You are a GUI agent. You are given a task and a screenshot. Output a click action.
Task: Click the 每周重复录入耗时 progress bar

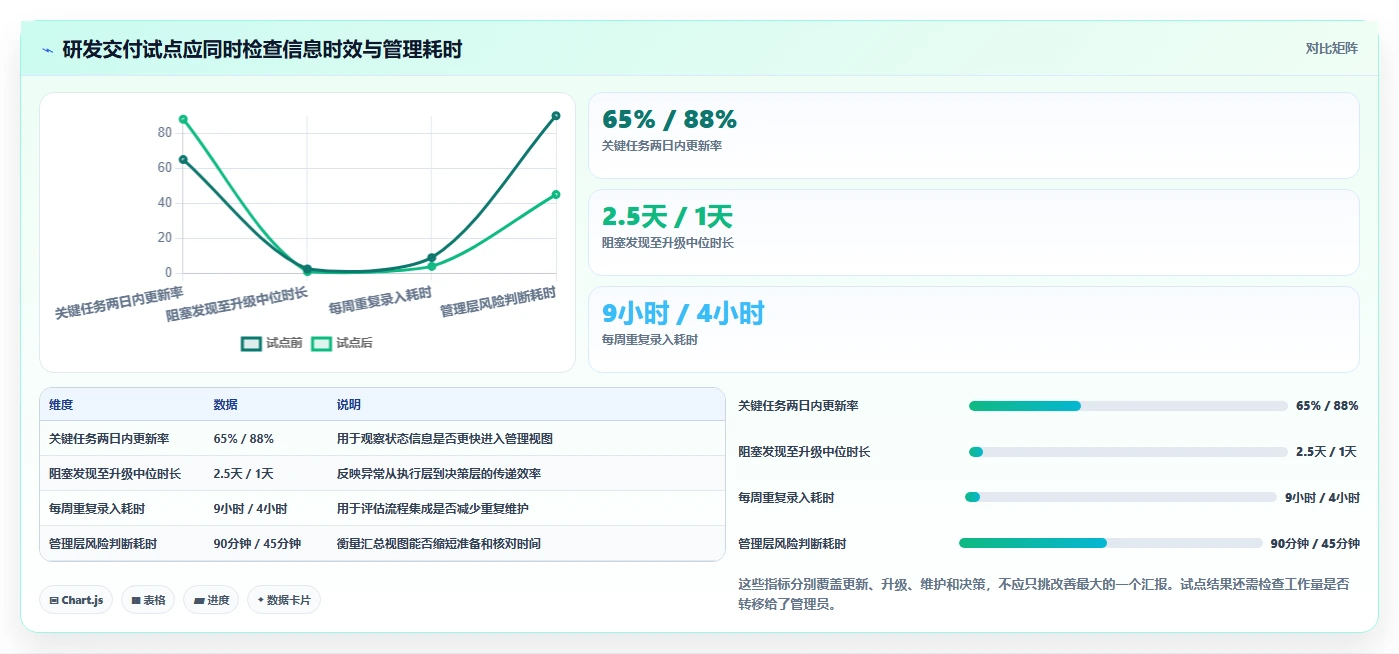tap(1121, 497)
